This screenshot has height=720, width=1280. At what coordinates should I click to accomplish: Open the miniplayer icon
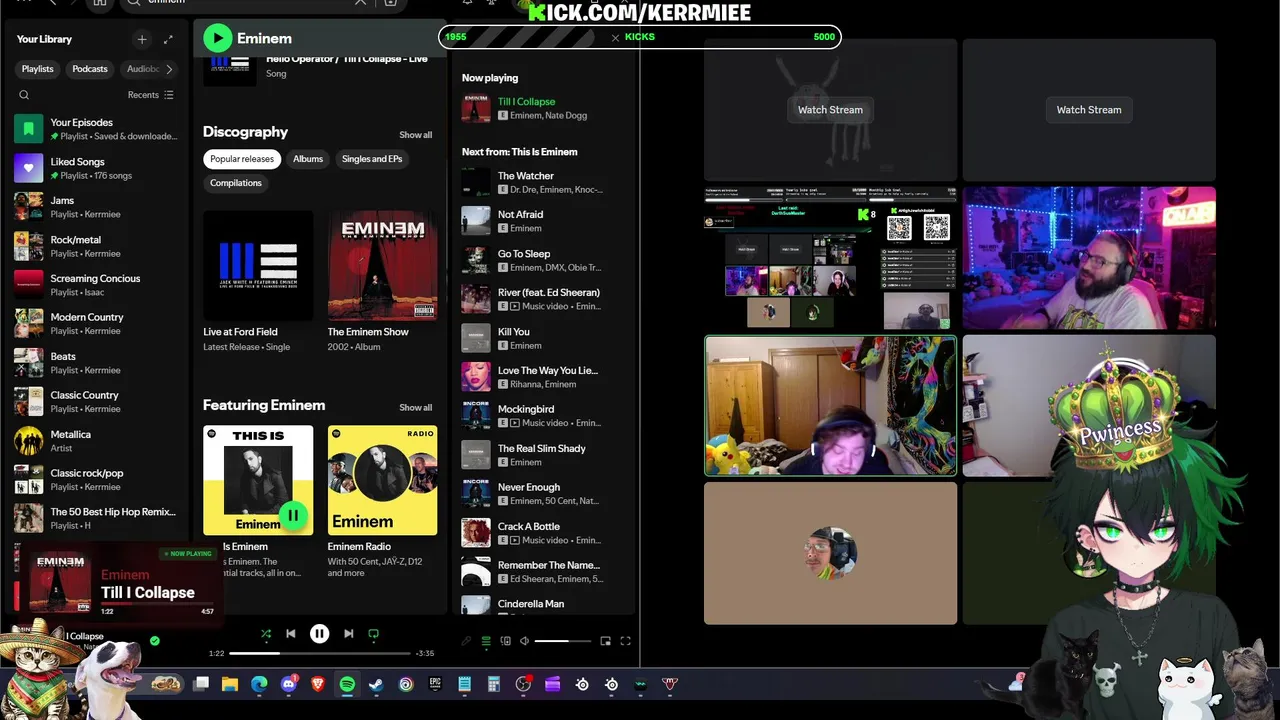click(x=605, y=641)
